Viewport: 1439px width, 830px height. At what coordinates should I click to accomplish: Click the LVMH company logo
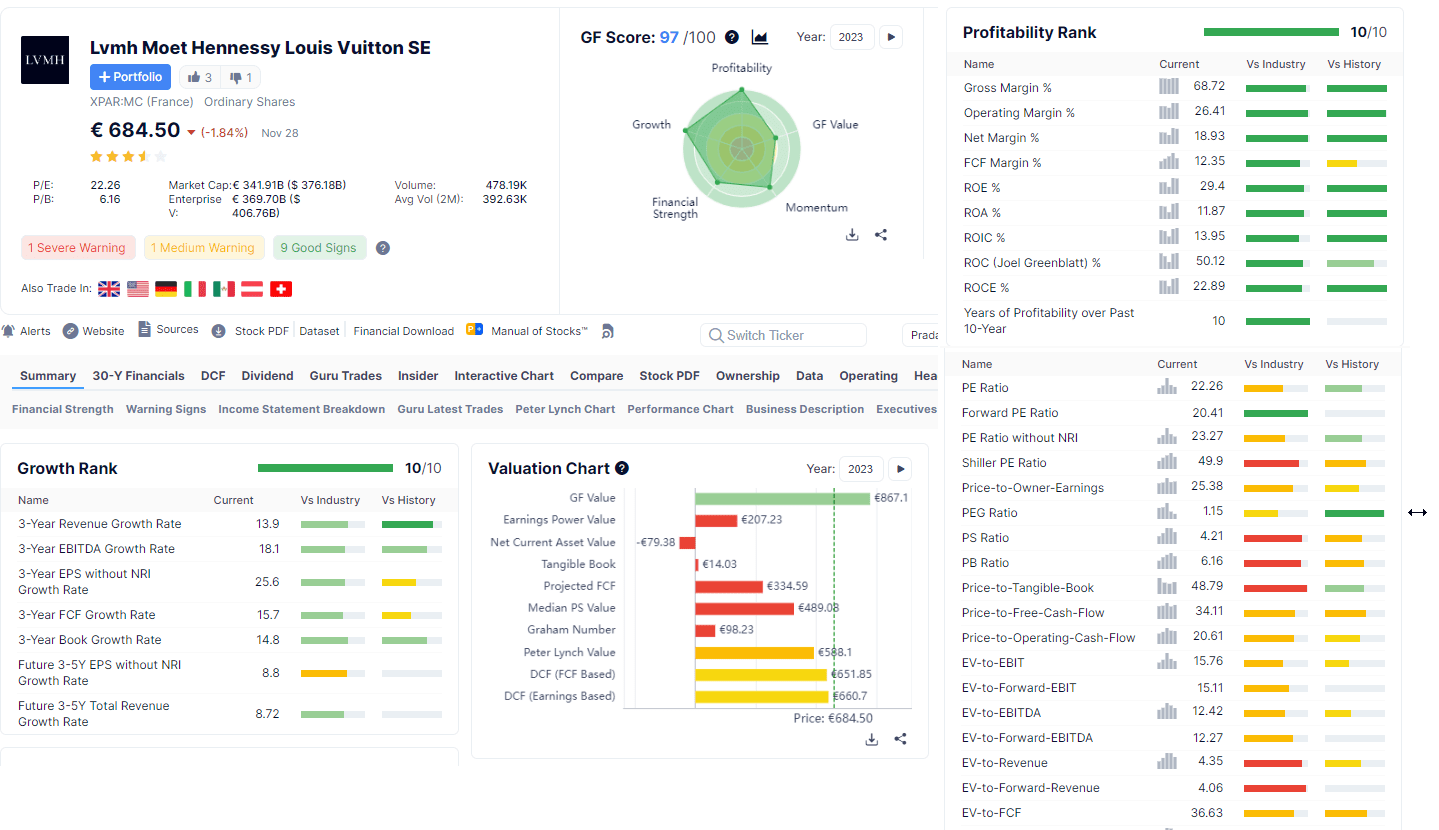[45, 60]
